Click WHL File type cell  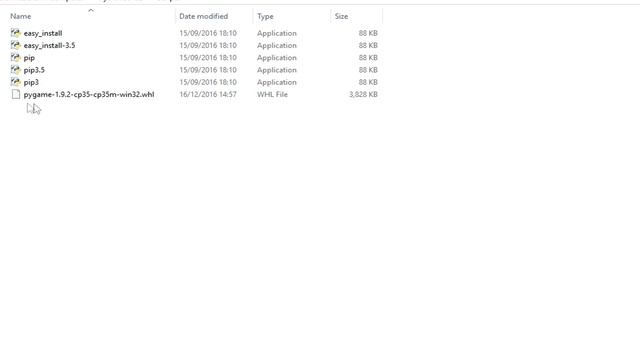point(272,94)
